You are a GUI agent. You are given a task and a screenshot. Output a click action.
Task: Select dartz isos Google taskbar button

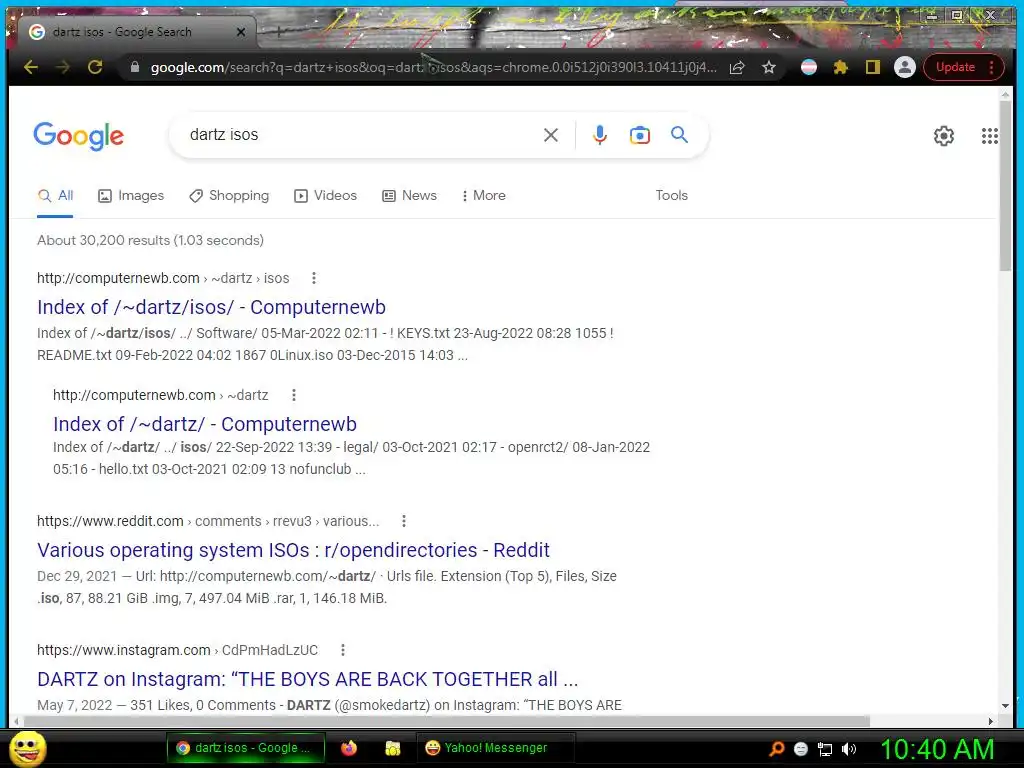pyautogui.click(x=246, y=748)
